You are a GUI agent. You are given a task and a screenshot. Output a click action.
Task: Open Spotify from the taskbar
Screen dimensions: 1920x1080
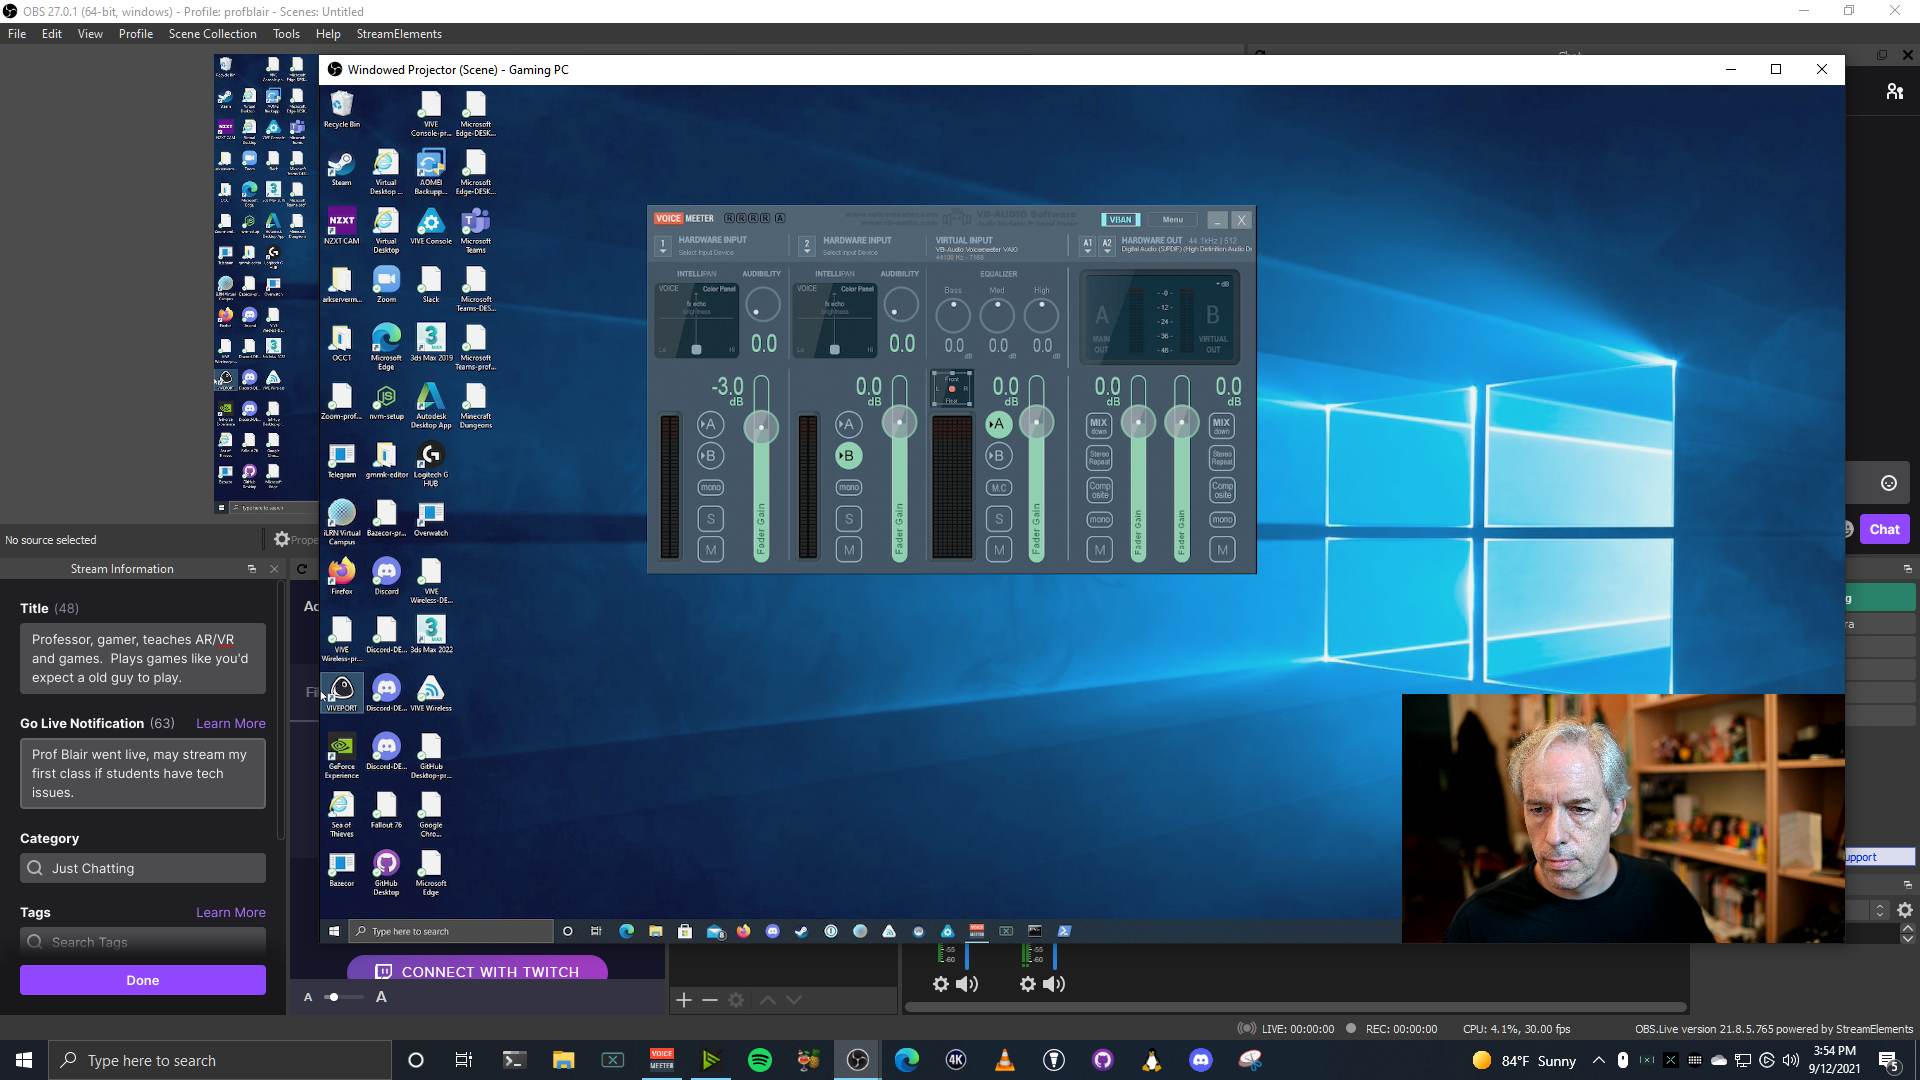[x=759, y=1060]
